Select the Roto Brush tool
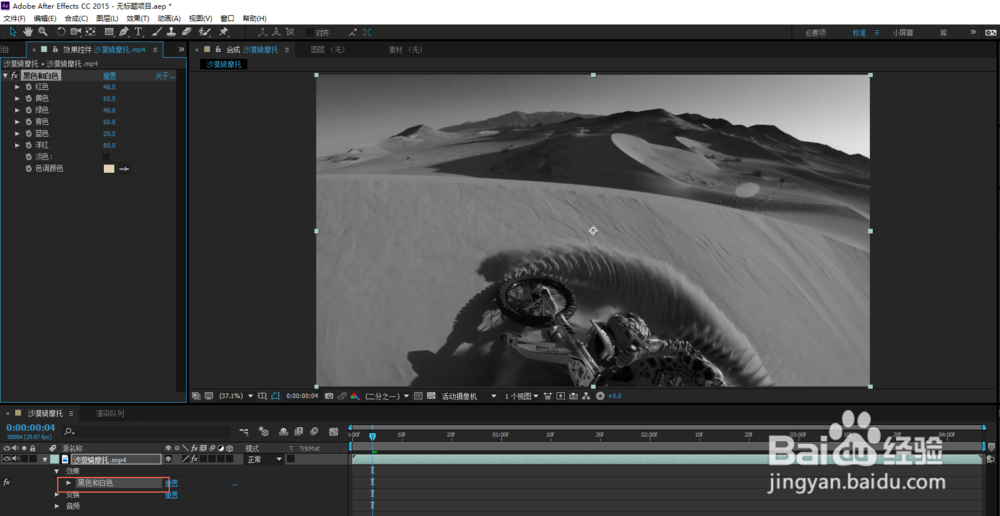Image resolution: width=1000 pixels, height=516 pixels. (205, 32)
